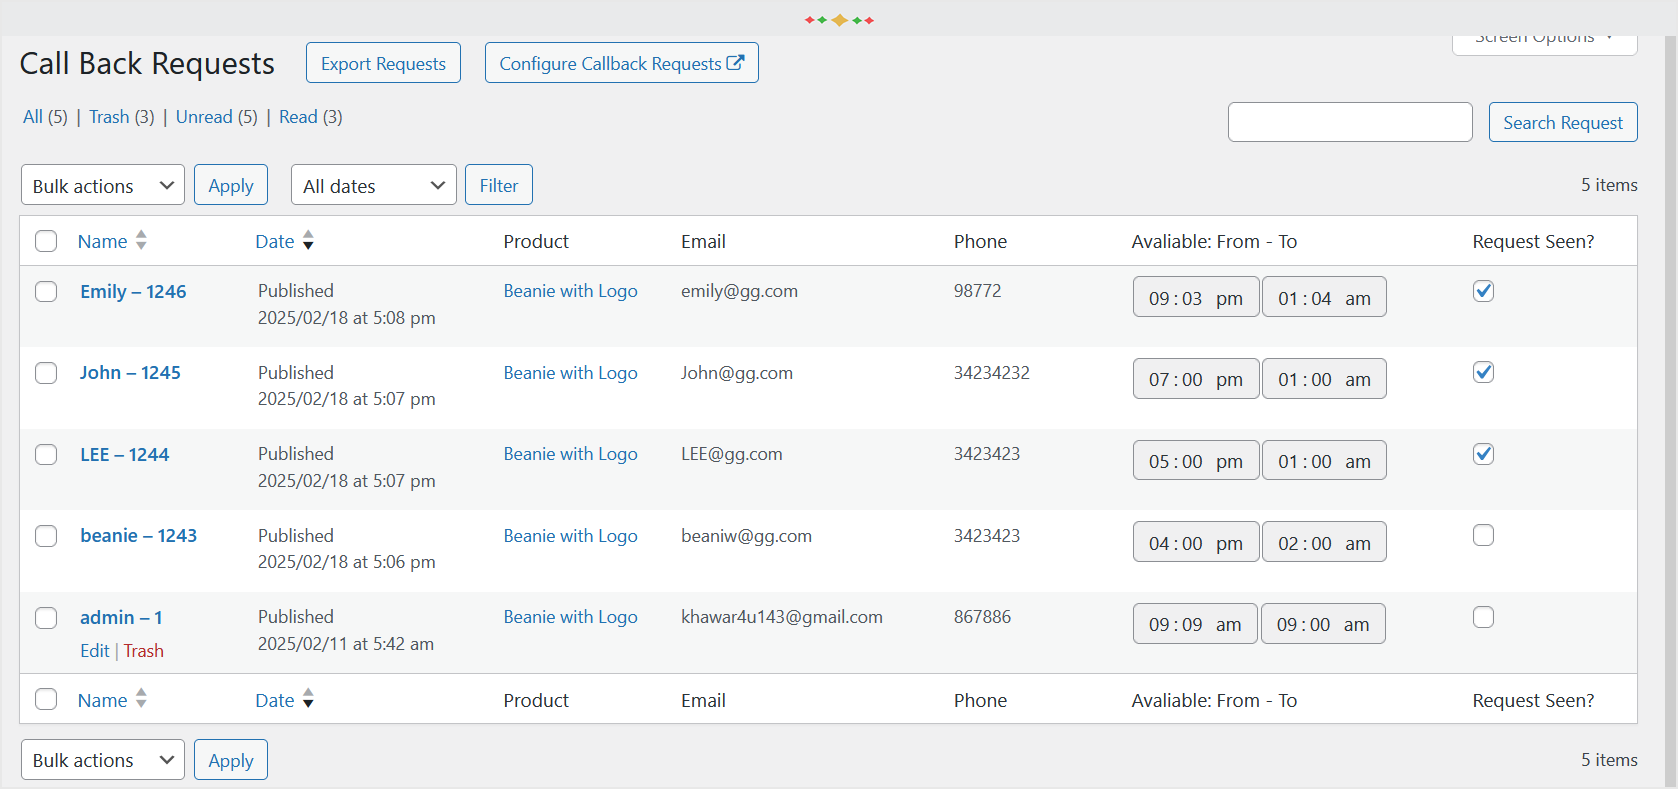Select the Emily – 1246 row checkbox

(46, 291)
